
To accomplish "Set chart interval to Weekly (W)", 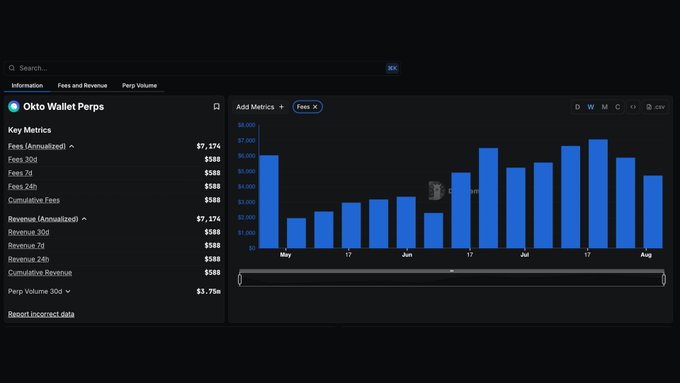I will click(x=591, y=107).
